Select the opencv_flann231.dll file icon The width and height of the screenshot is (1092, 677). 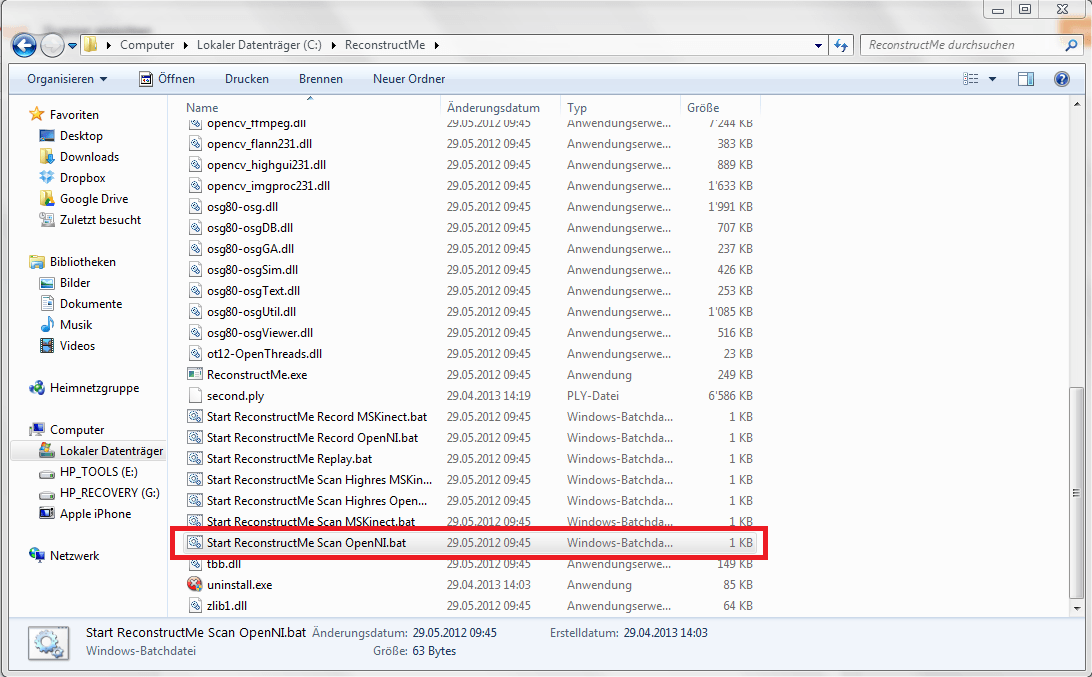point(195,143)
